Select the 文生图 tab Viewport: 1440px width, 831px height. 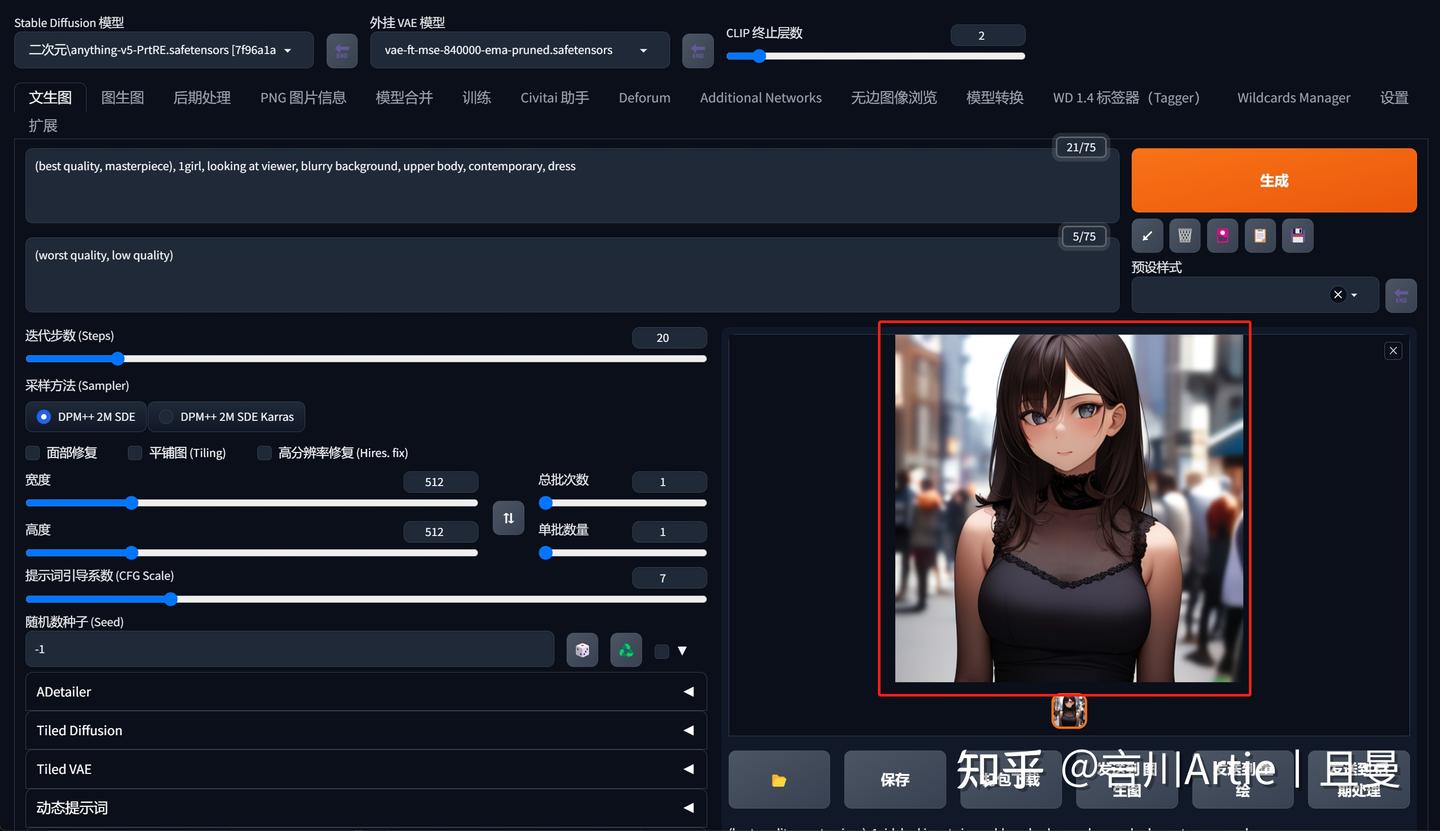[50, 97]
